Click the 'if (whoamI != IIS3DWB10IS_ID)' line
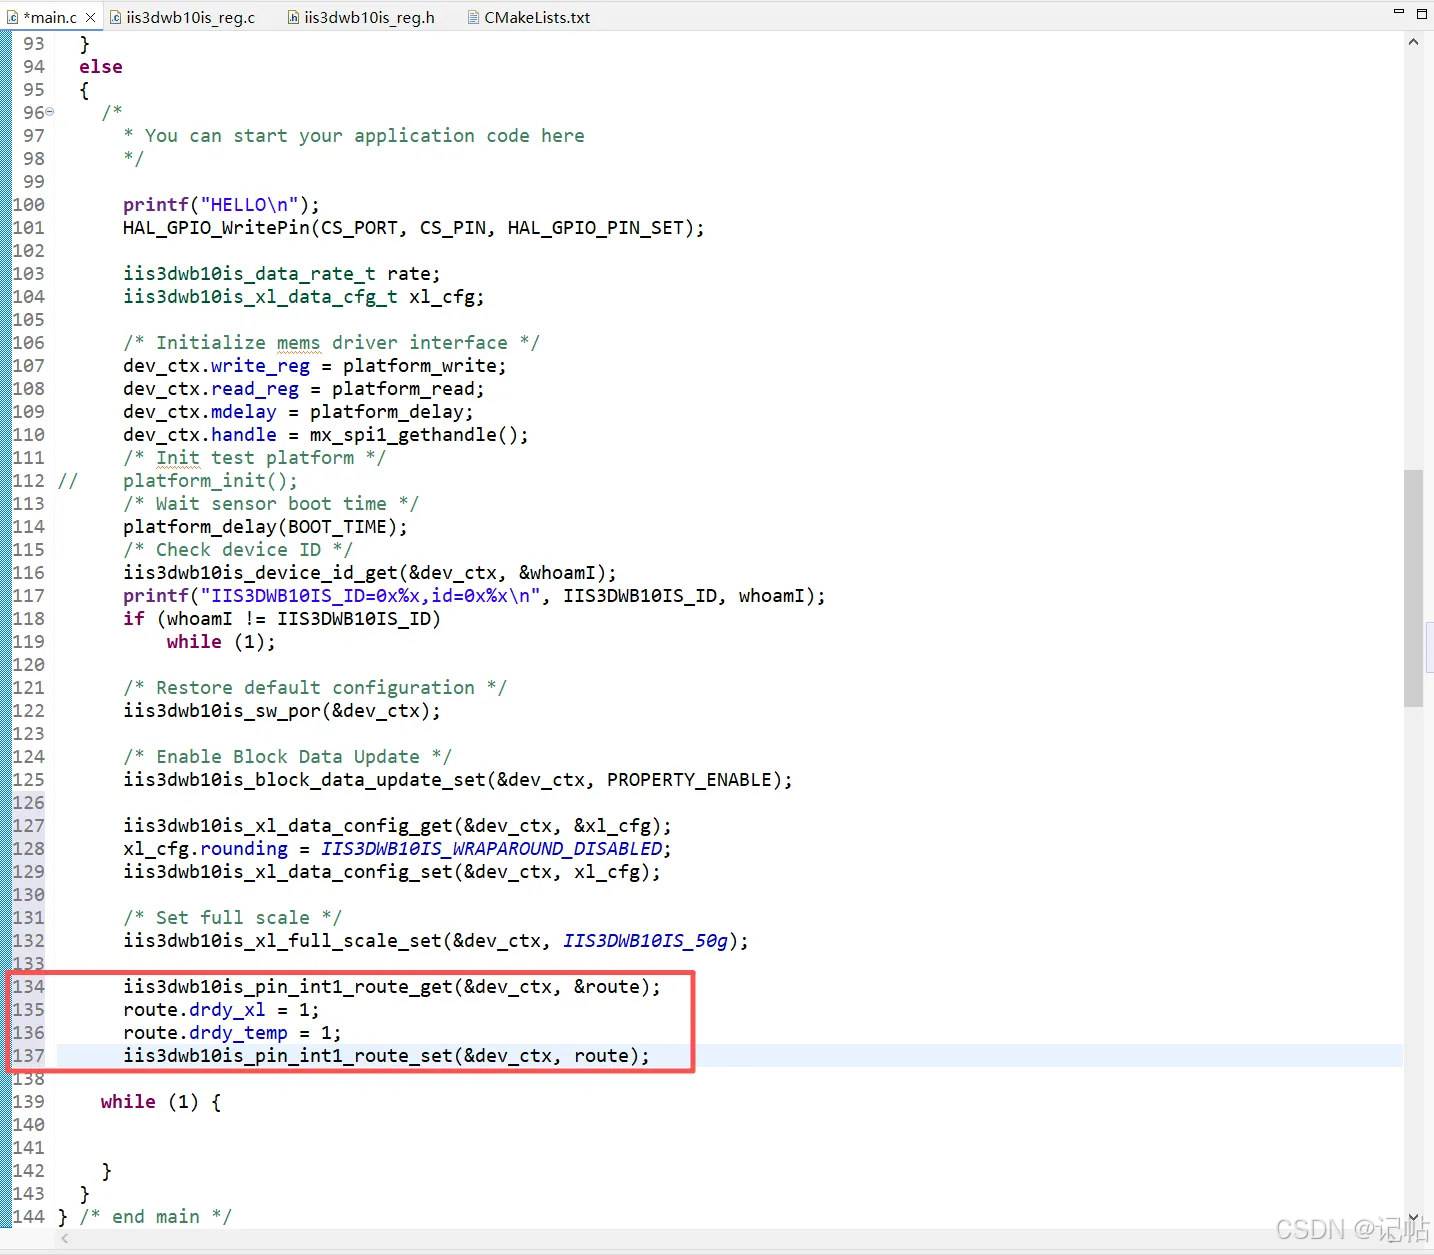 [281, 619]
